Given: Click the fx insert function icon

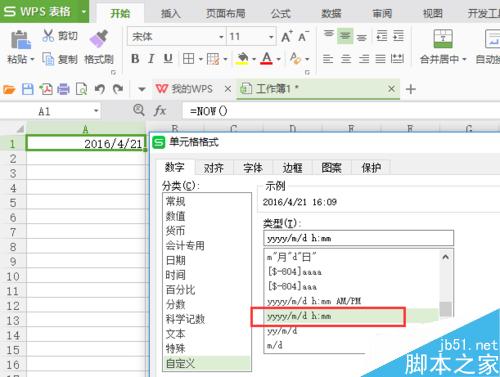Looking at the screenshot, I should pyautogui.click(x=160, y=111).
